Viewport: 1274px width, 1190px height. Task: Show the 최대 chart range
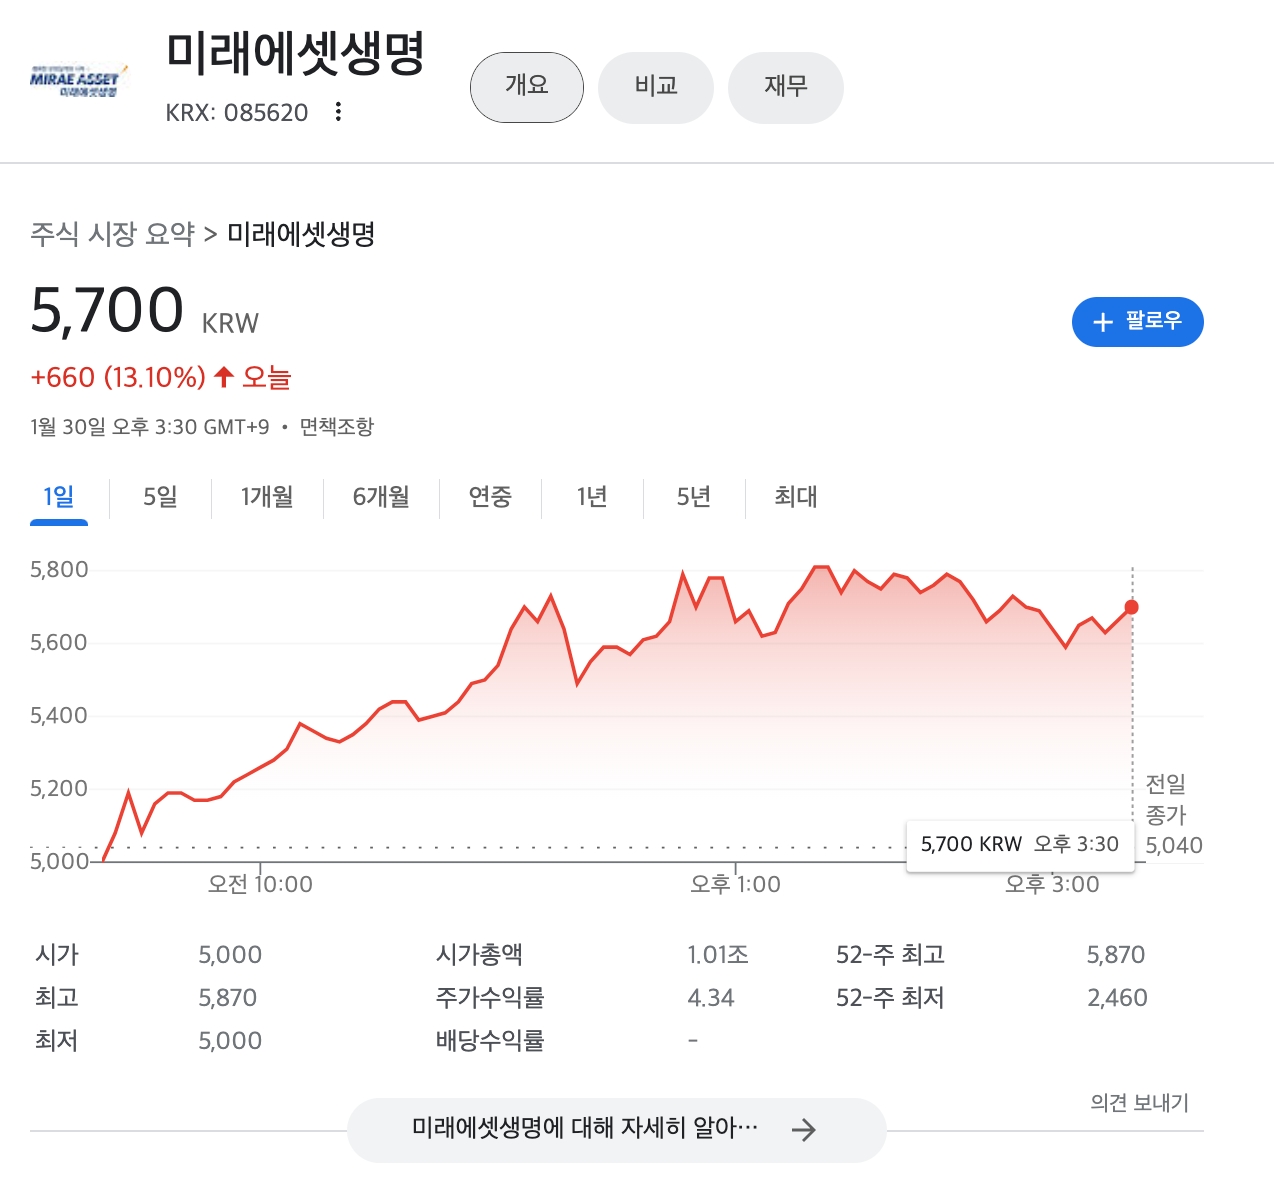click(x=796, y=497)
